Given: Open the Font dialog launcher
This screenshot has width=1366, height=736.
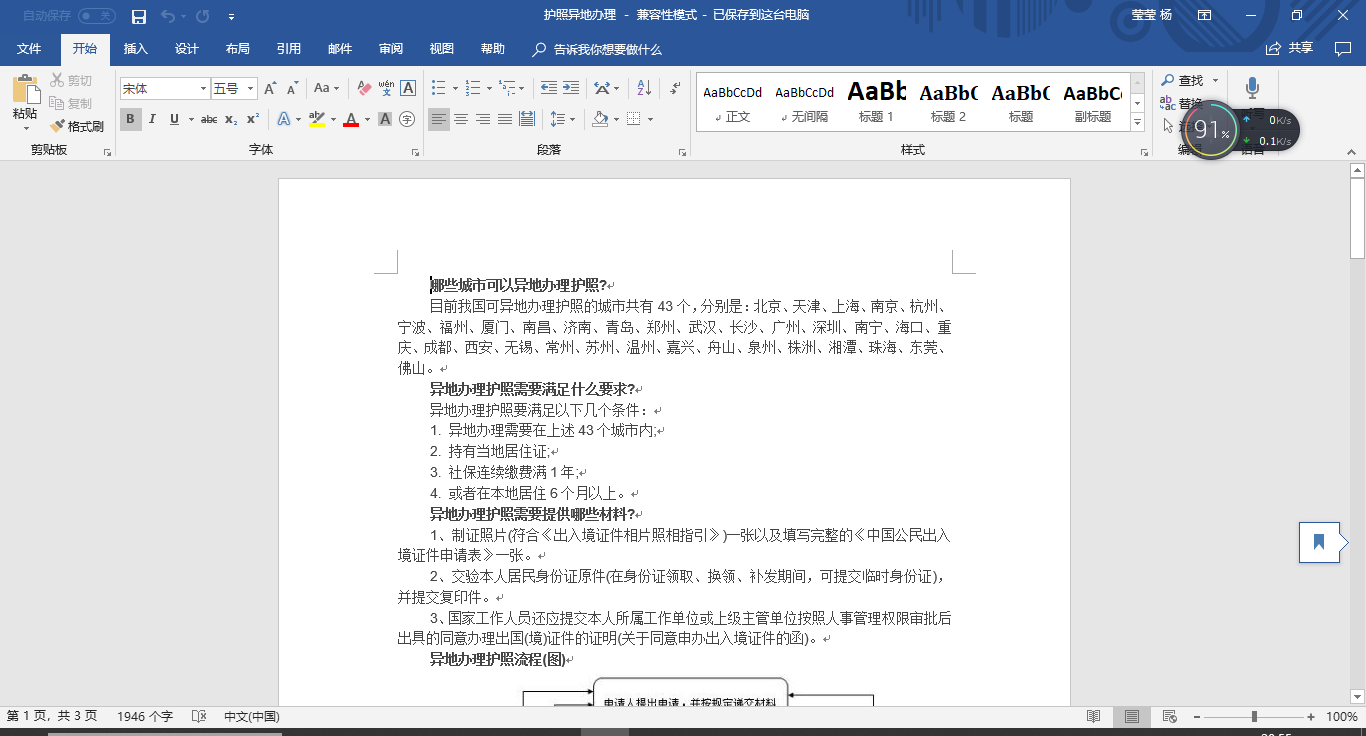Looking at the screenshot, I should pyautogui.click(x=415, y=152).
